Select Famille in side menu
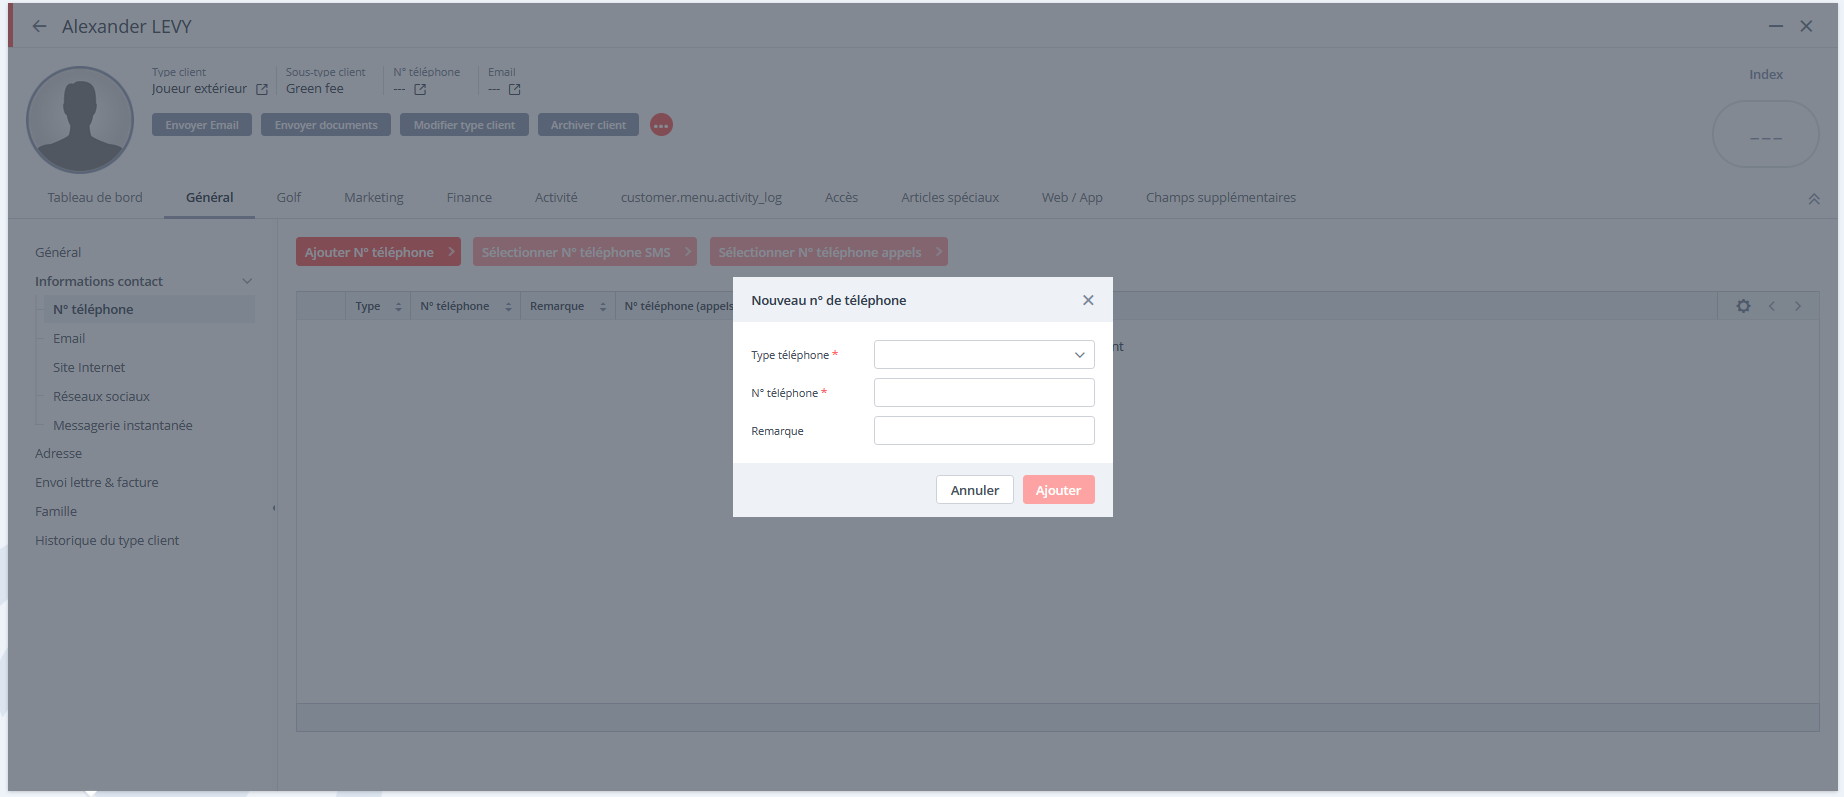The image size is (1844, 797). [56, 512]
